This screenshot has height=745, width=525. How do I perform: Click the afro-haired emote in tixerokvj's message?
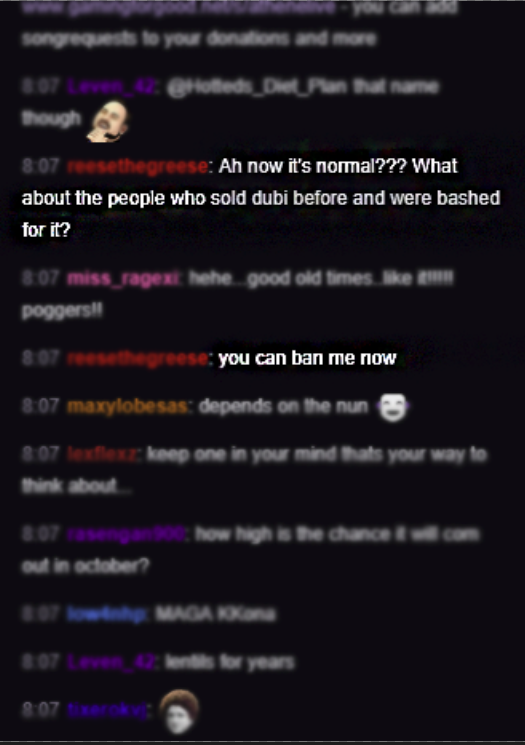tap(178, 711)
